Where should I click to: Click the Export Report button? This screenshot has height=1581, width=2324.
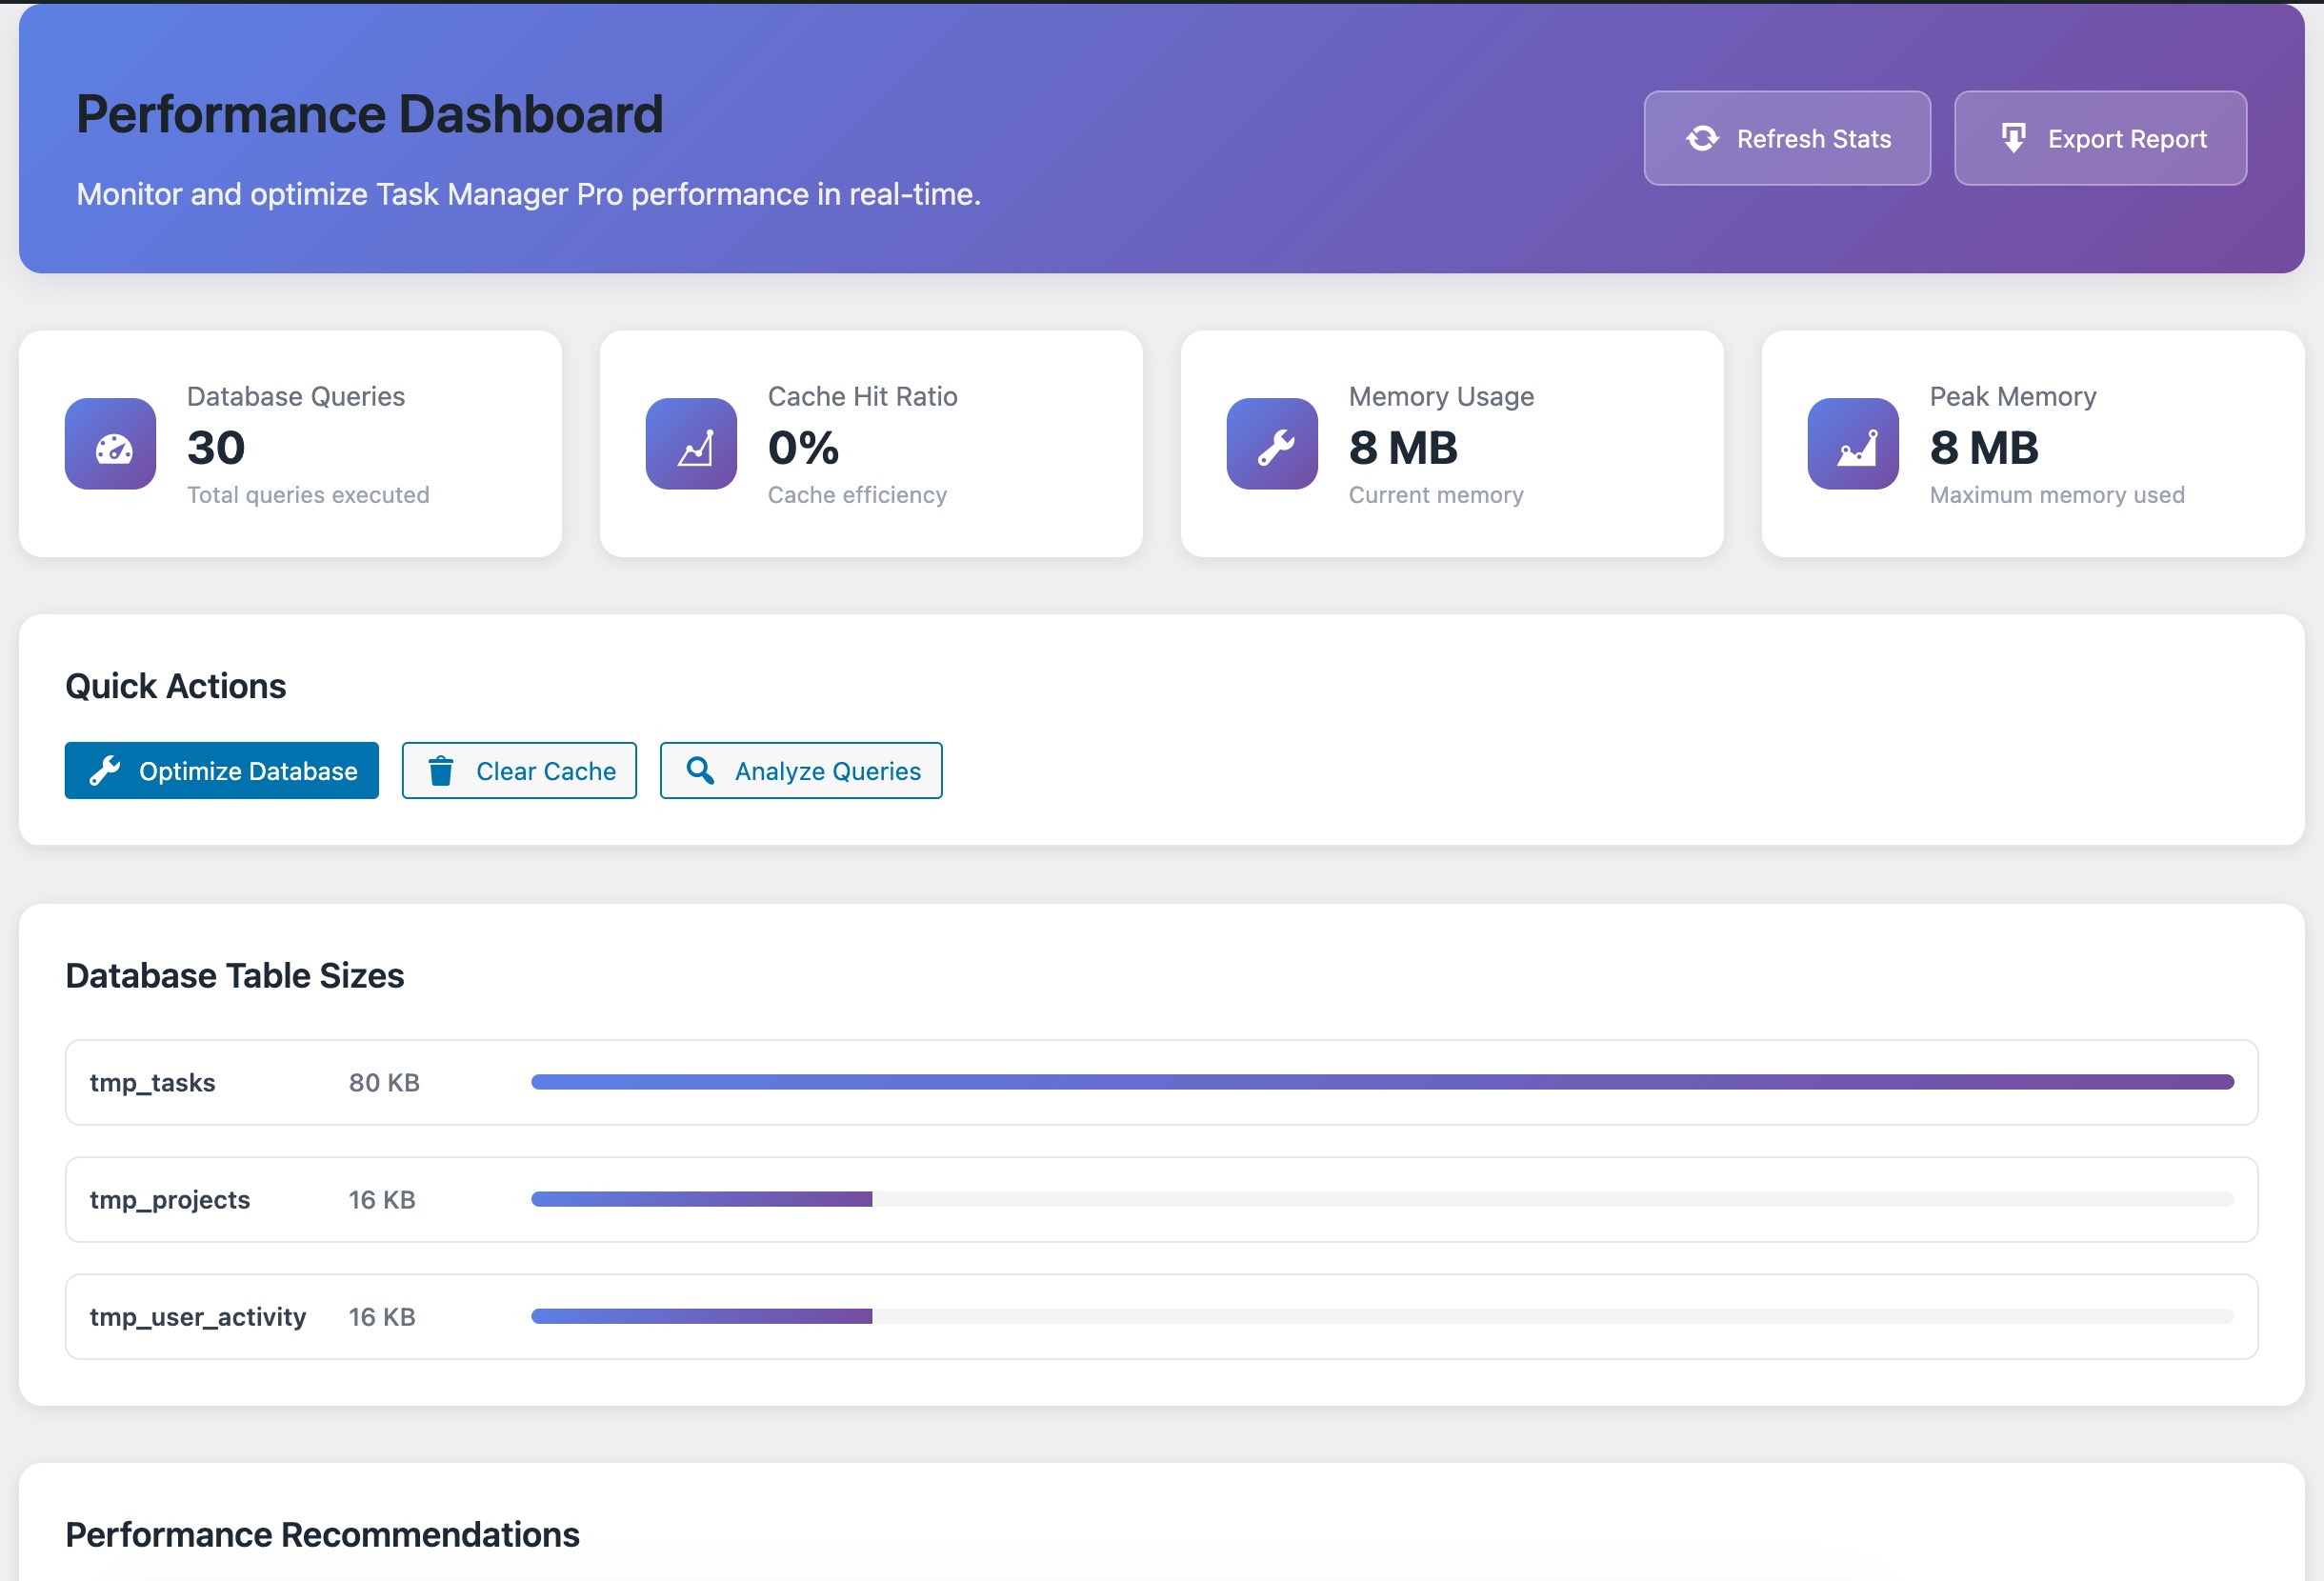[2100, 138]
